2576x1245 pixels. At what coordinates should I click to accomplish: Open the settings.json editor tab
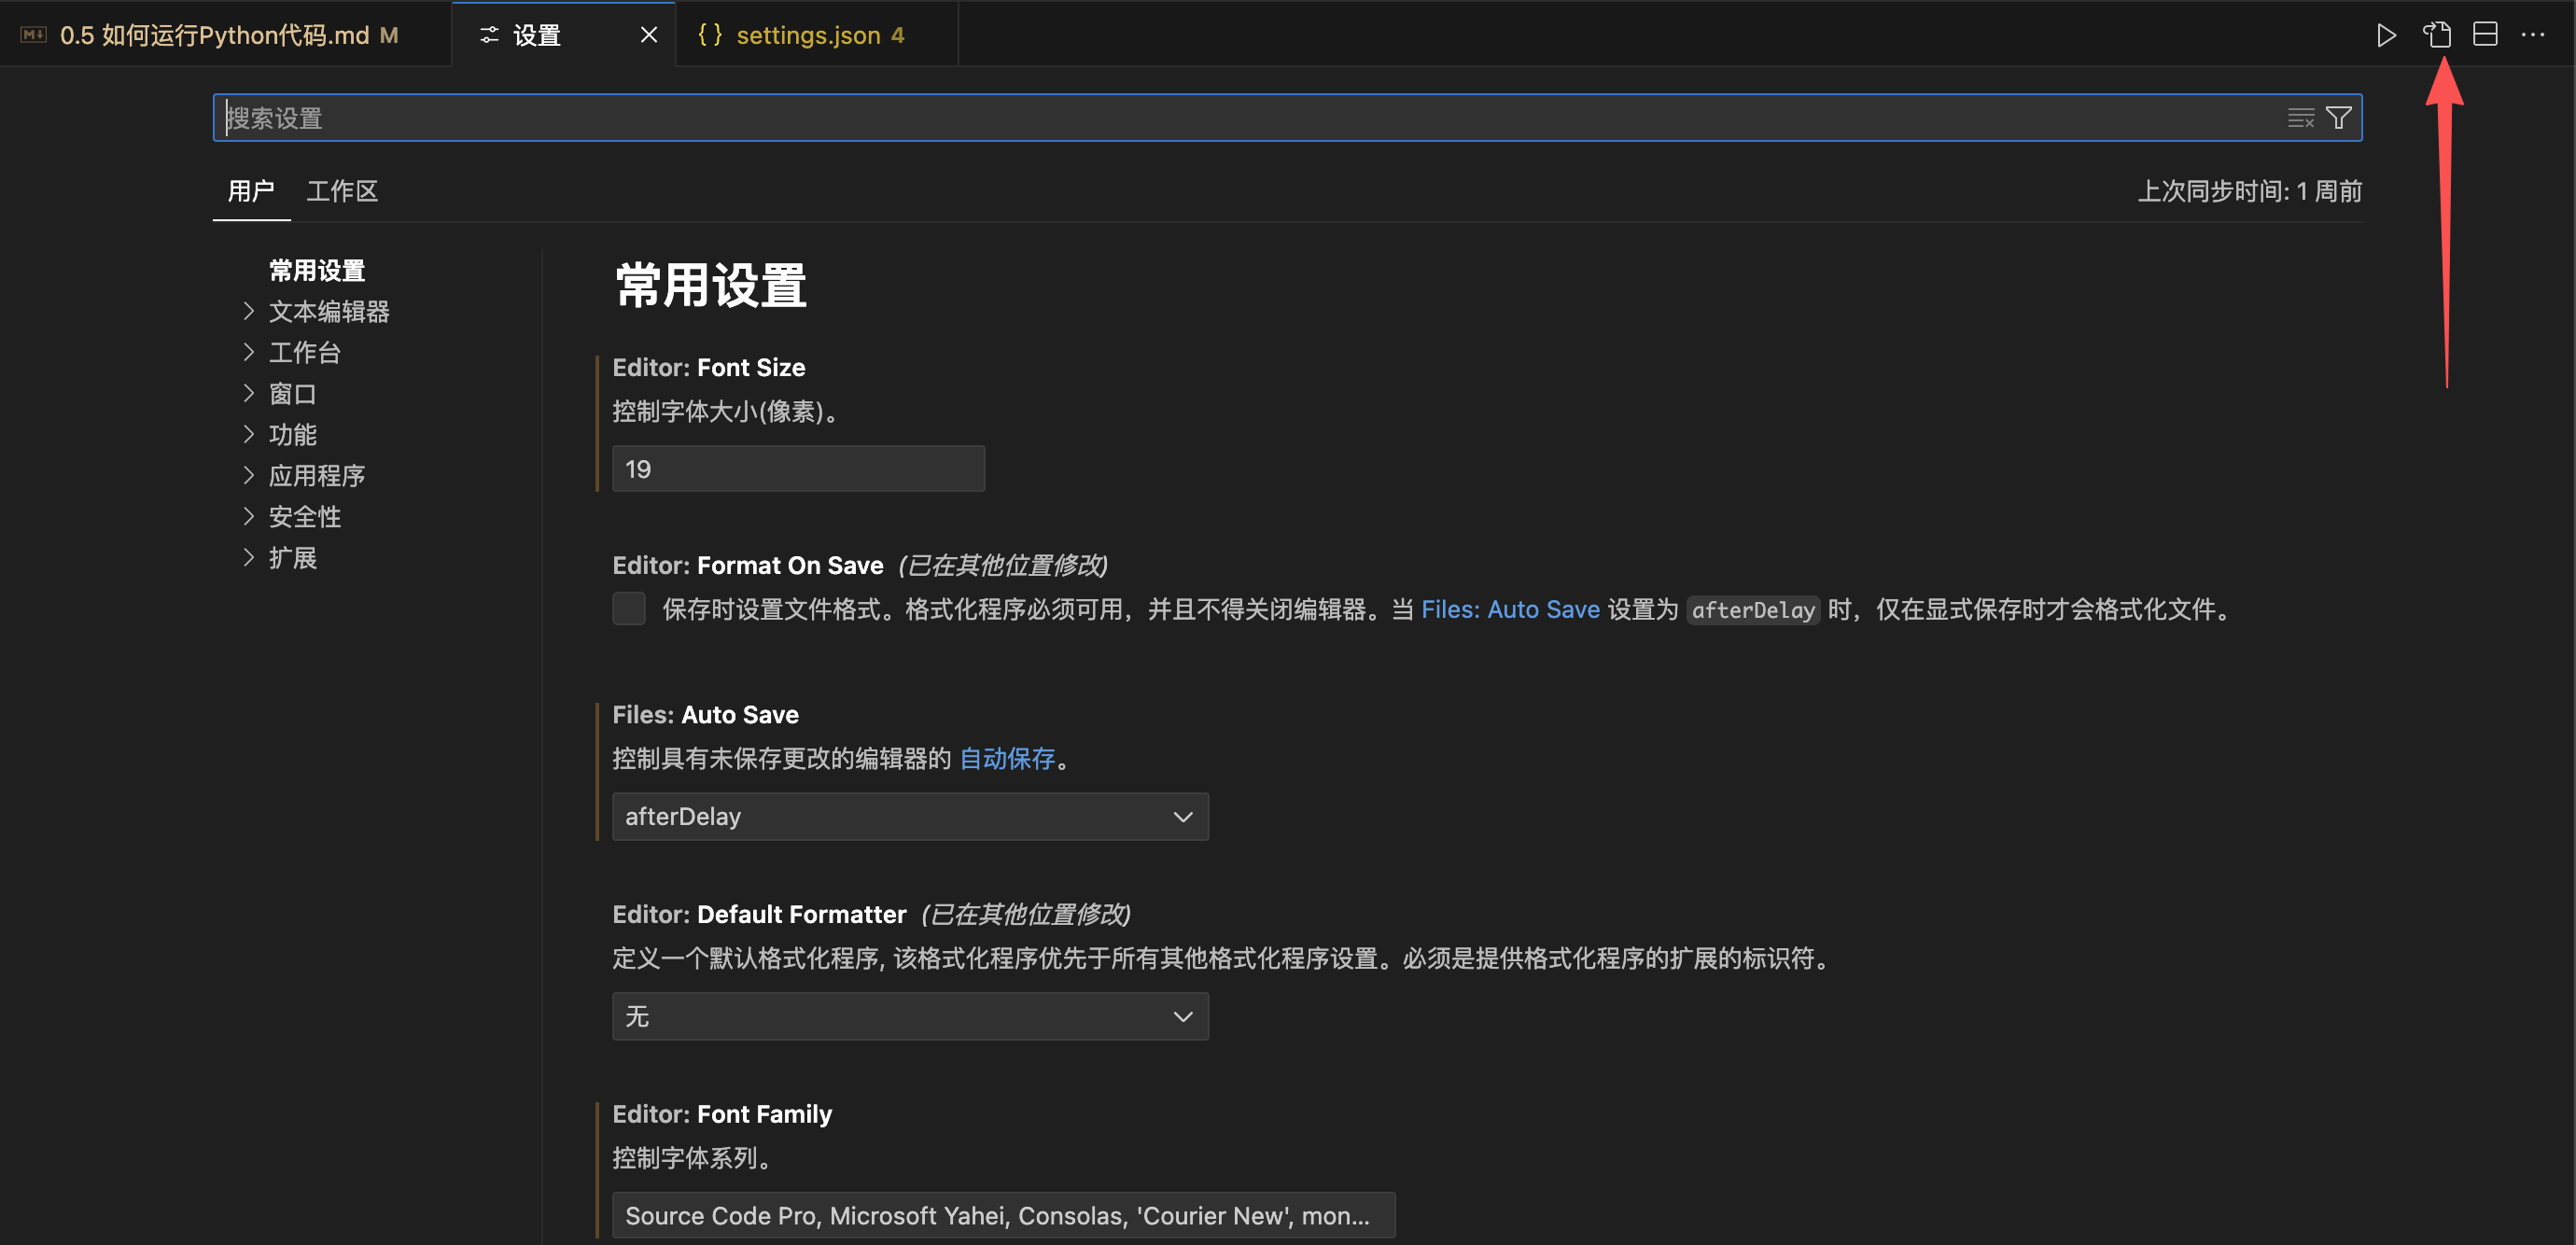click(808, 35)
